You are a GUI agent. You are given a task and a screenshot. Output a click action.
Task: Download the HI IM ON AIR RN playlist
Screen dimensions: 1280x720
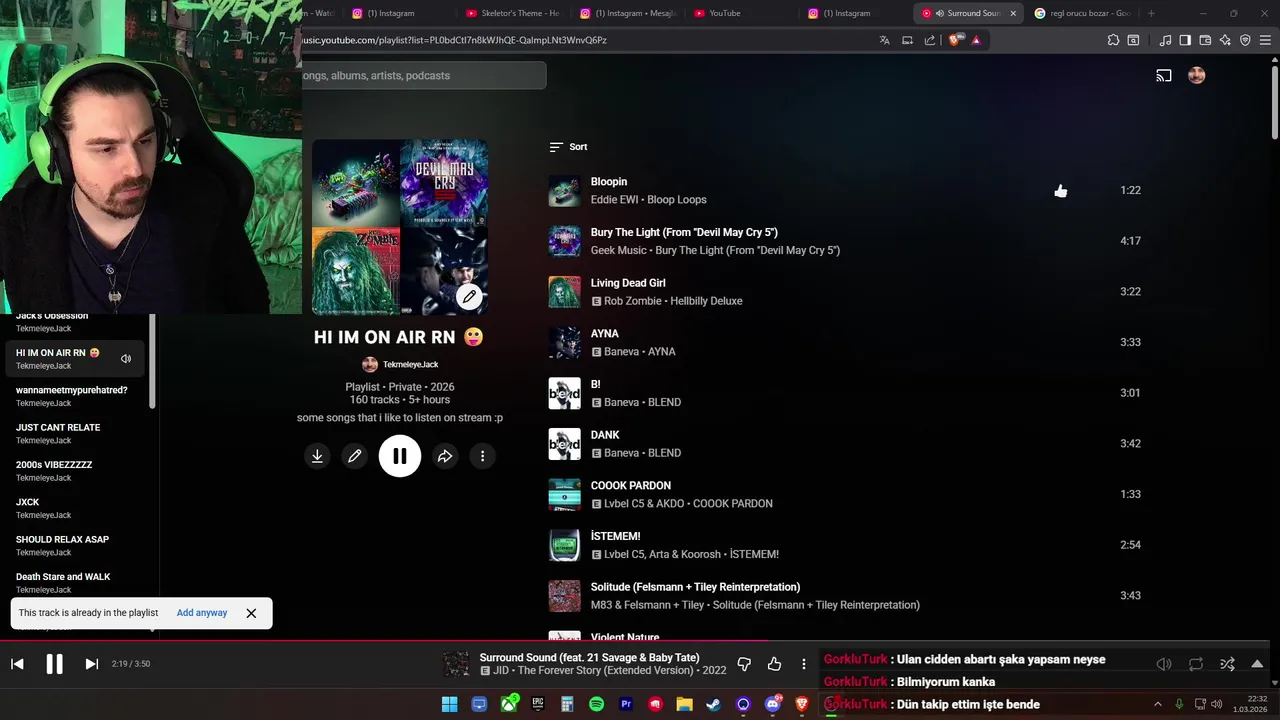tap(317, 456)
